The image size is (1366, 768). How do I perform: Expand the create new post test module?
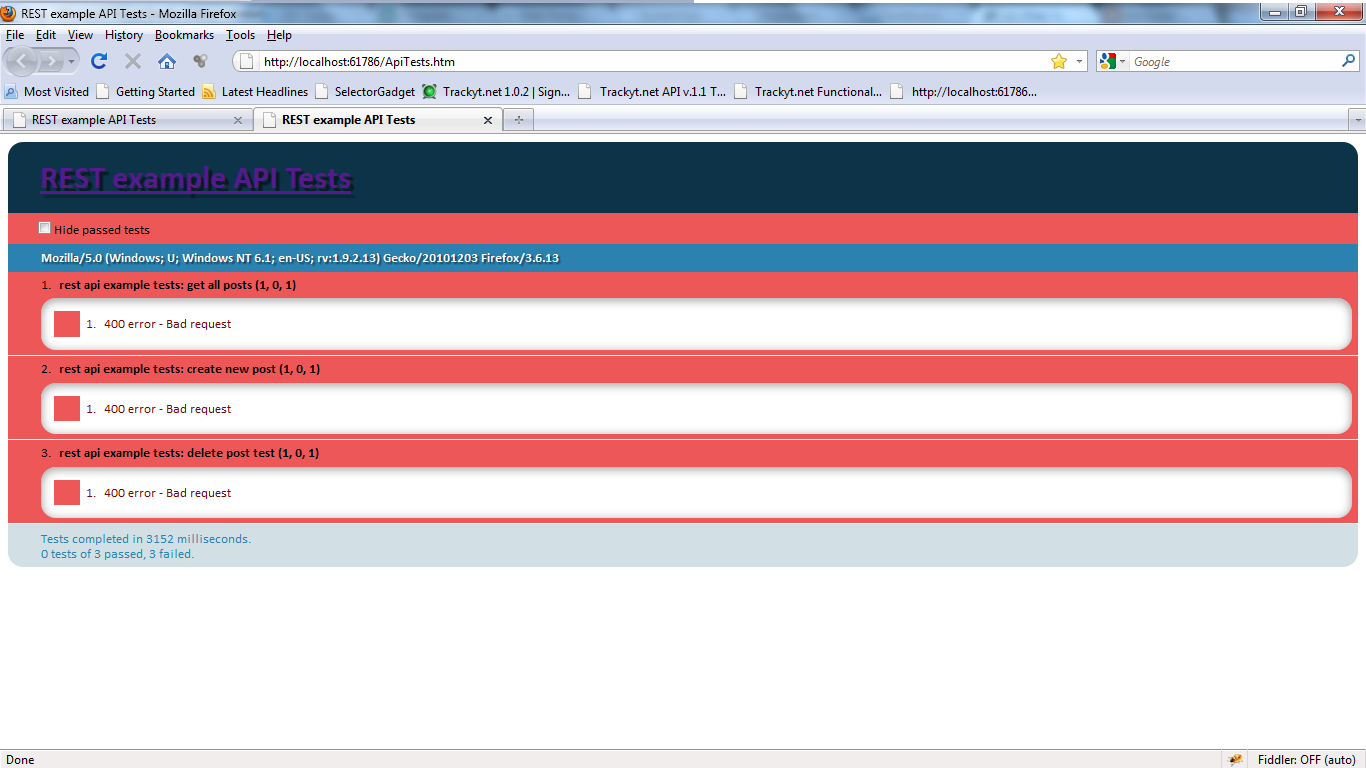189,369
